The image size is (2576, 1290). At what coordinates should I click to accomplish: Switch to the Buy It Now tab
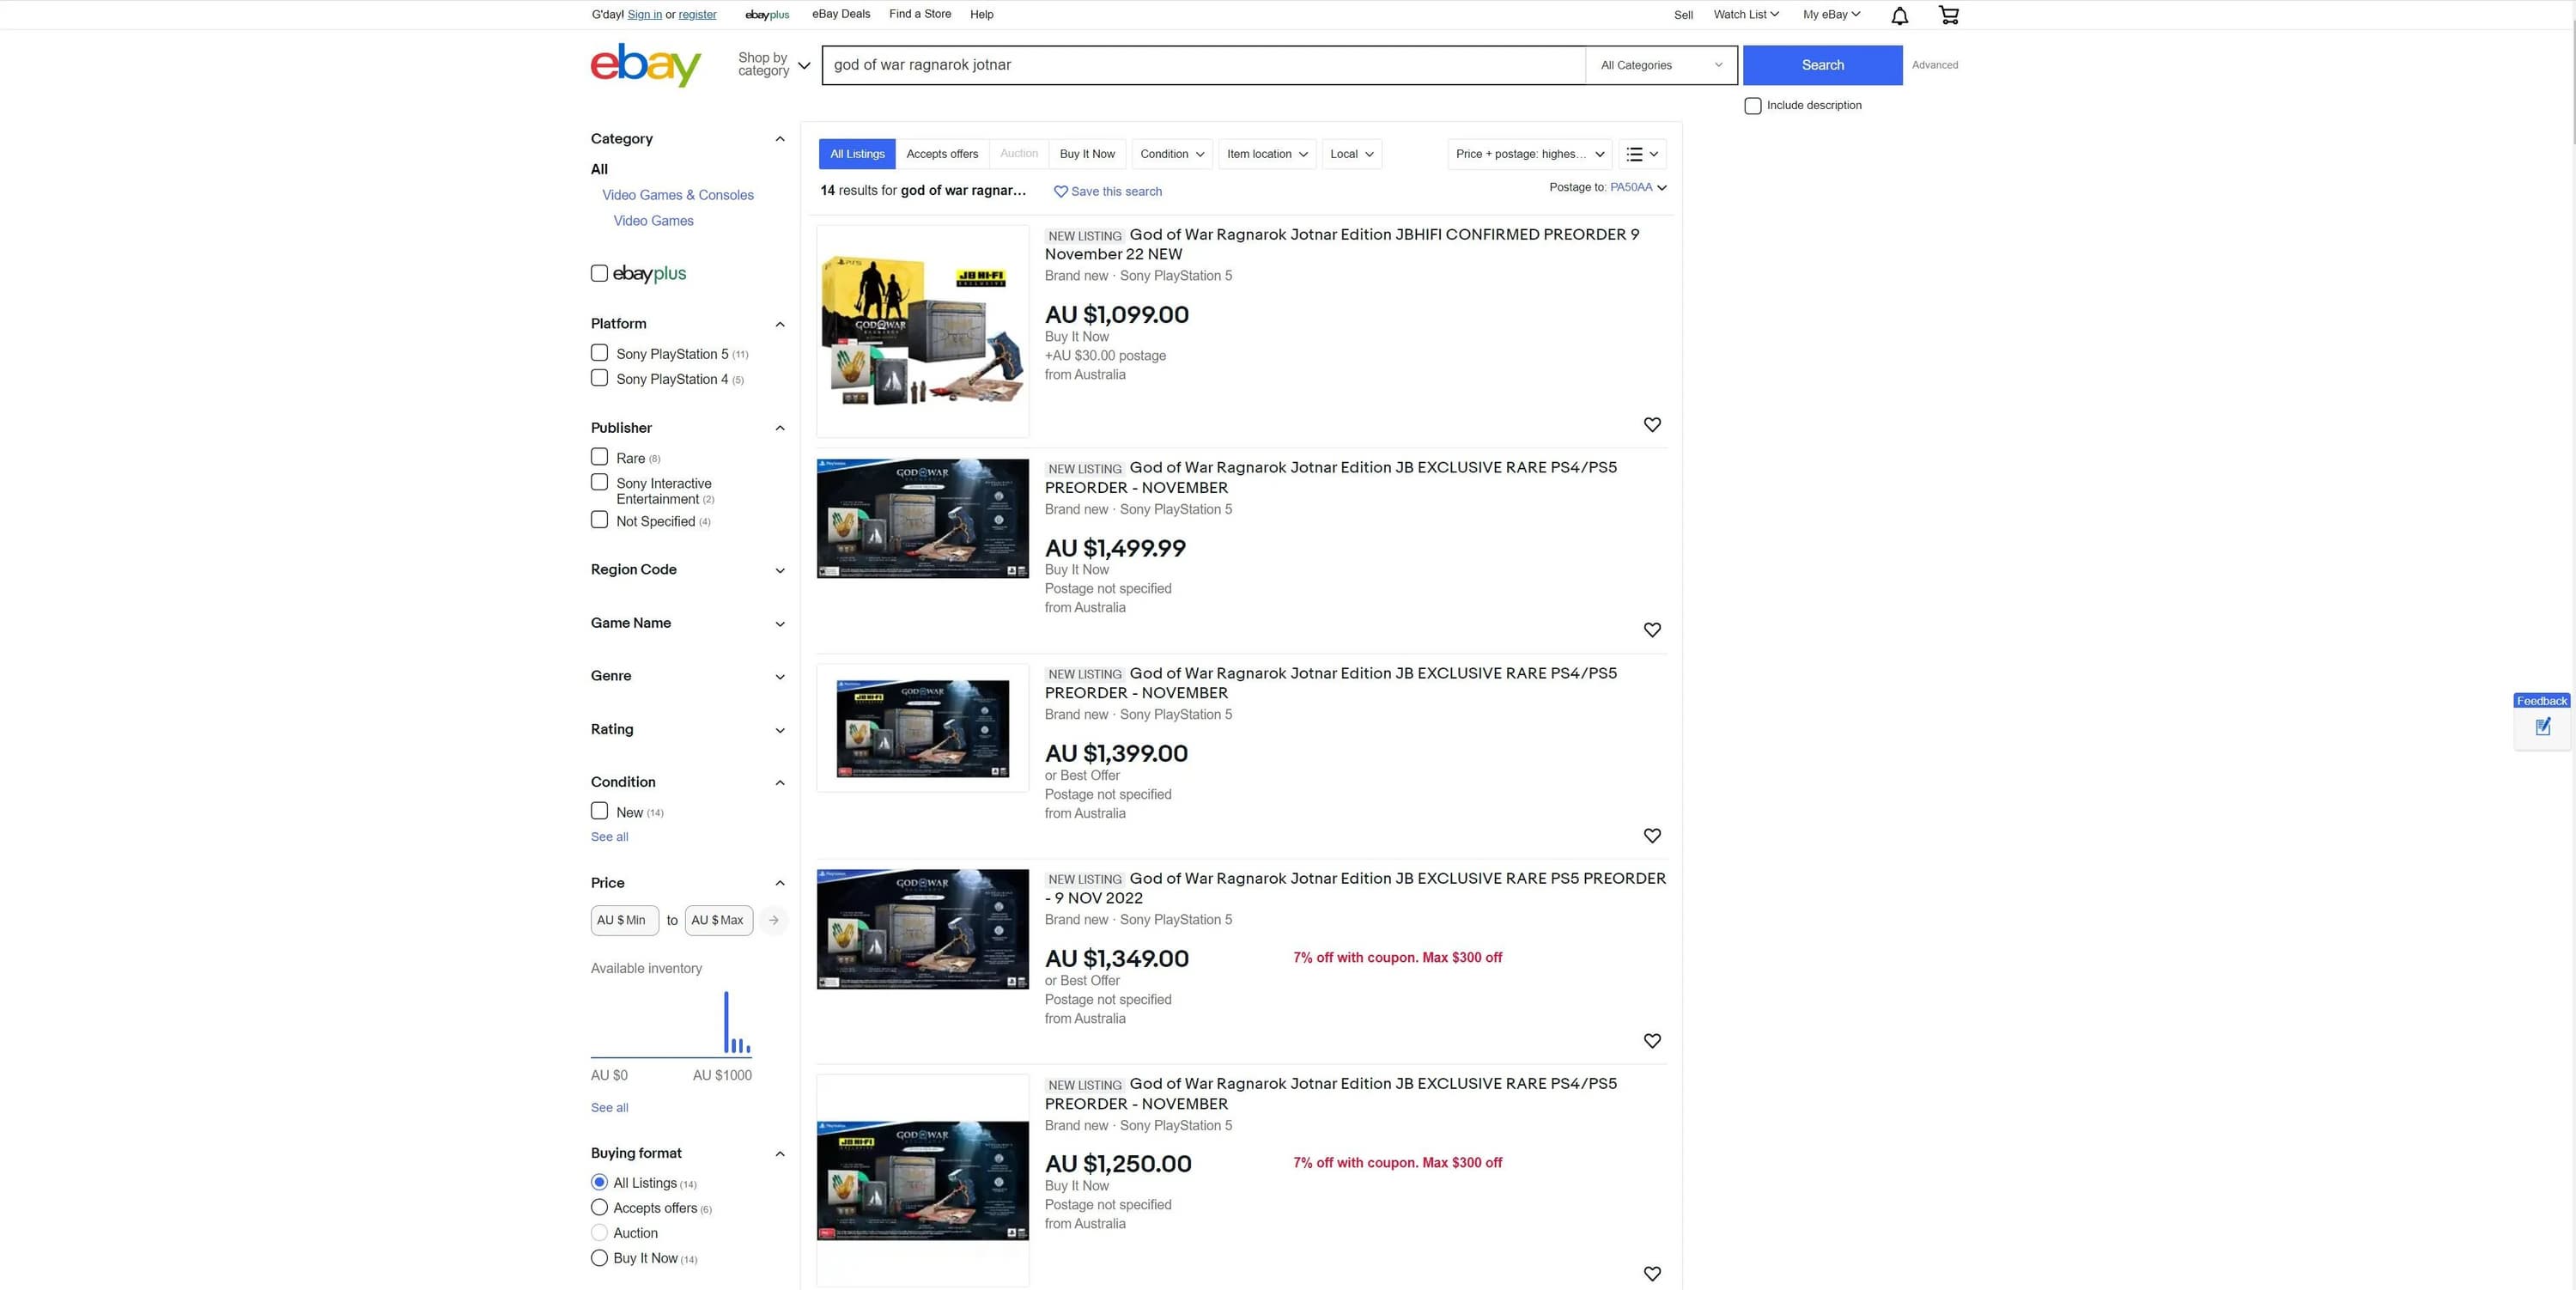[1086, 154]
